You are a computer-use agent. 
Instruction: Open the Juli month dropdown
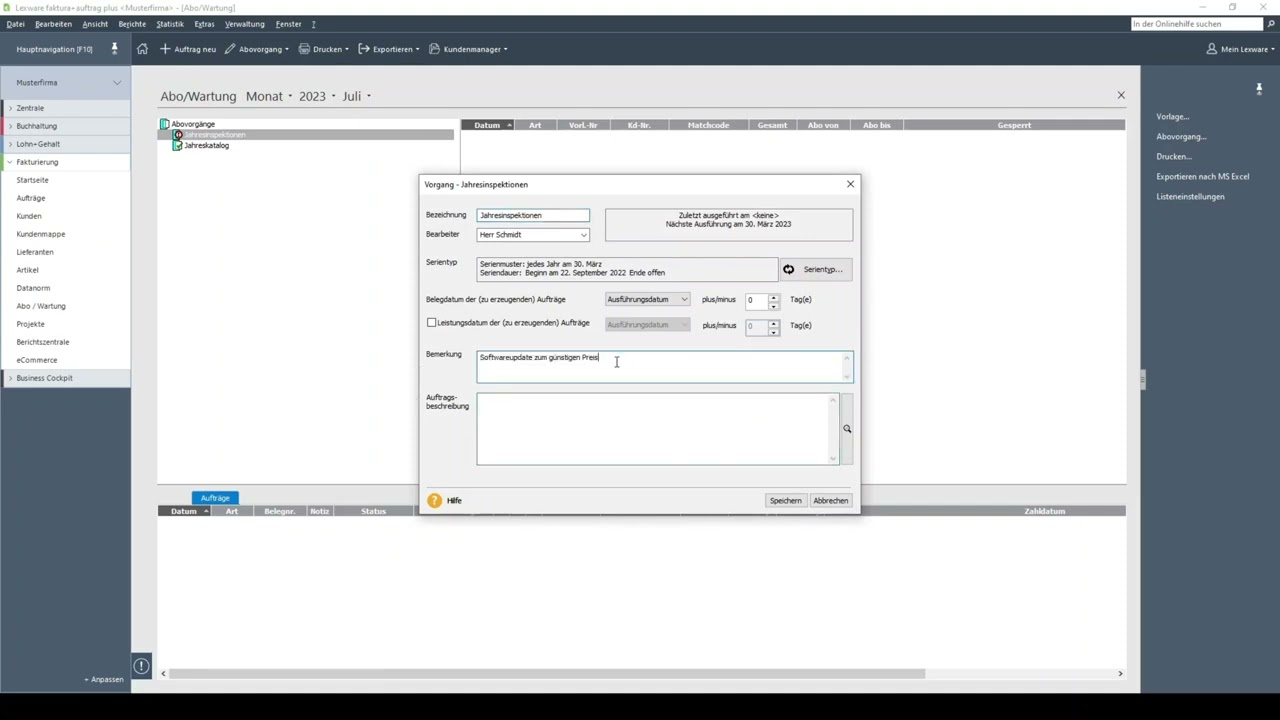pyautogui.click(x=356, y=96)
